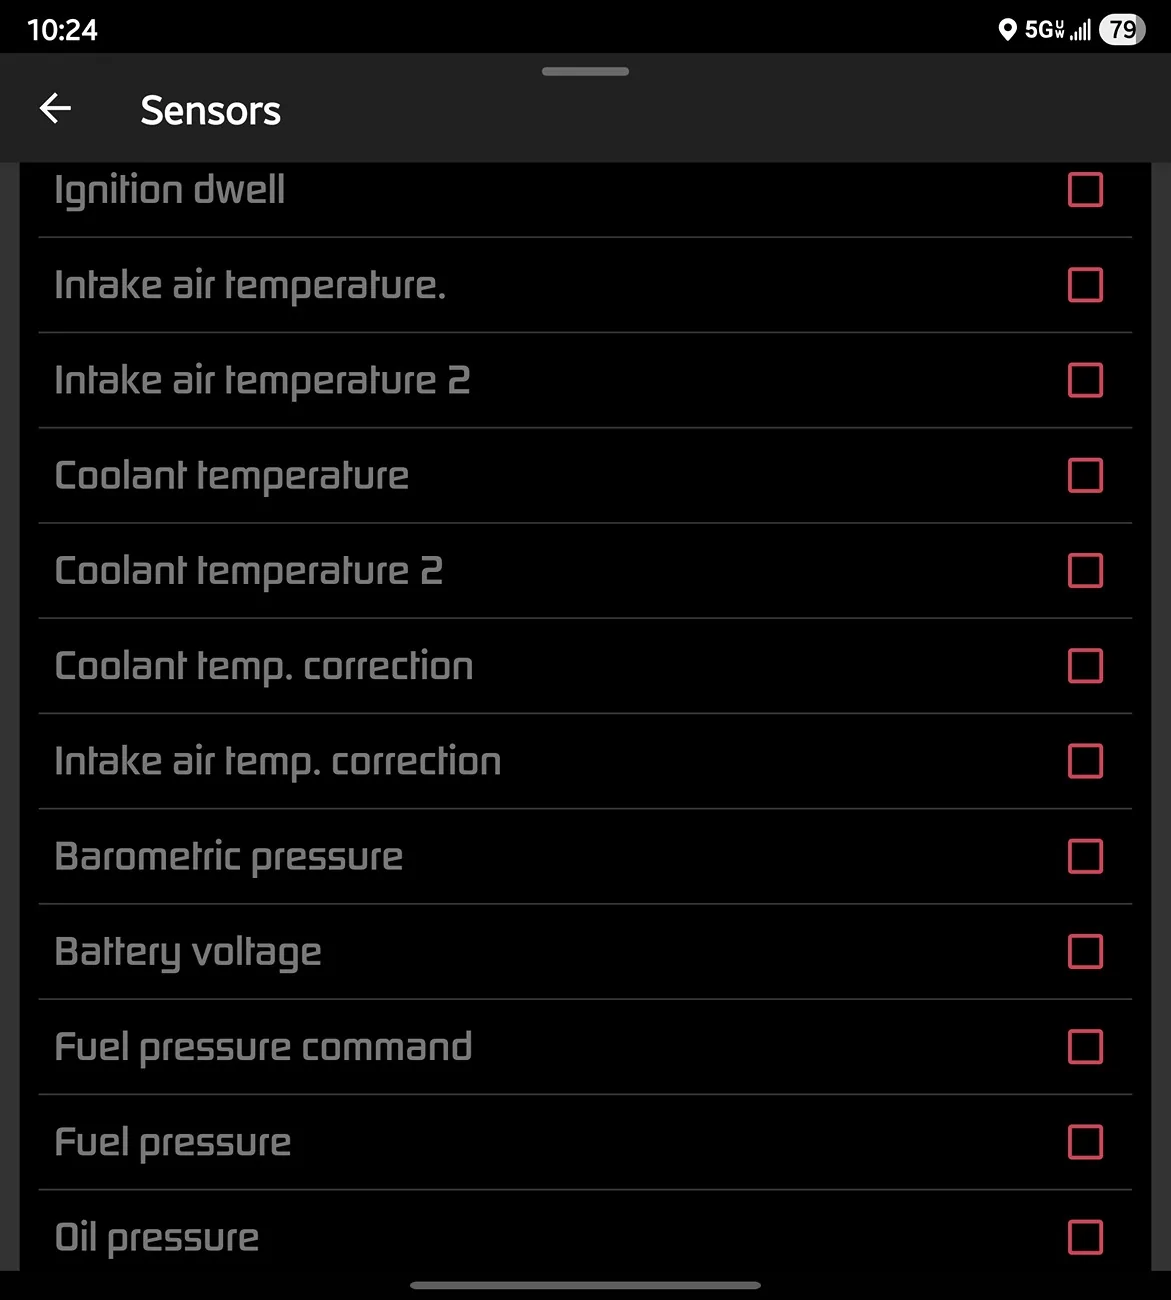Enable the Ignition dwell checkbox
Viewport: 1171px width, 1300px height.
coord(1085,190)
